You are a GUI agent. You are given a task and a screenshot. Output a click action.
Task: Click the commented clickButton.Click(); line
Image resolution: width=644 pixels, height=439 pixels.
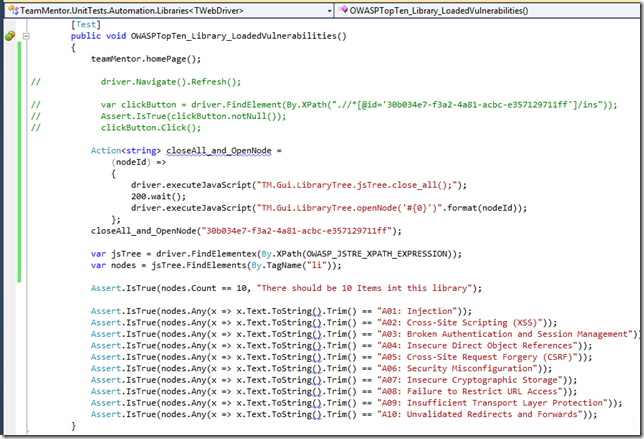151,128
